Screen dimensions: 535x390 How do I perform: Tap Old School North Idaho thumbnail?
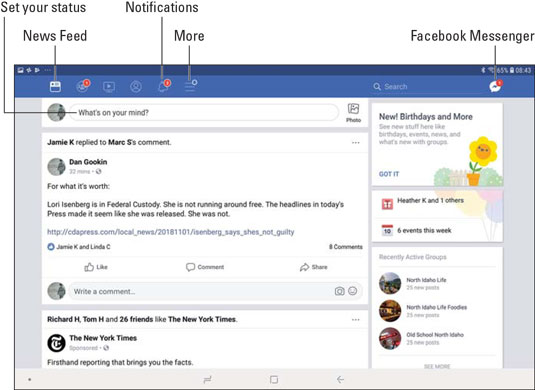390,338
